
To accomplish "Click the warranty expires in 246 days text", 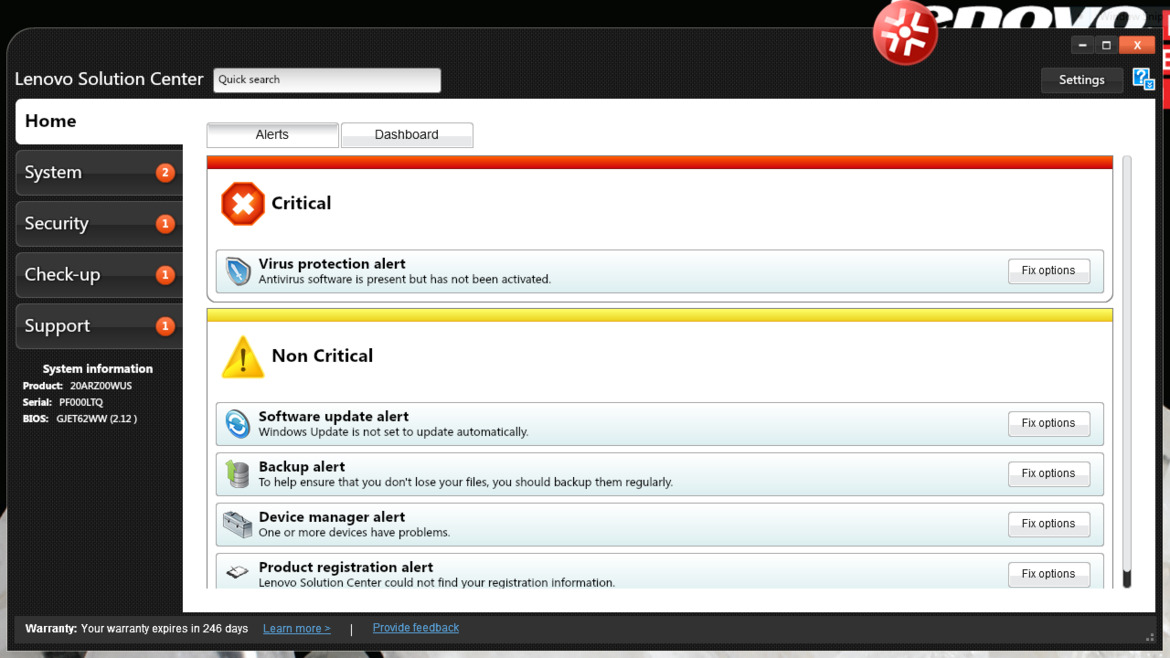I will (x=164, y=629).
